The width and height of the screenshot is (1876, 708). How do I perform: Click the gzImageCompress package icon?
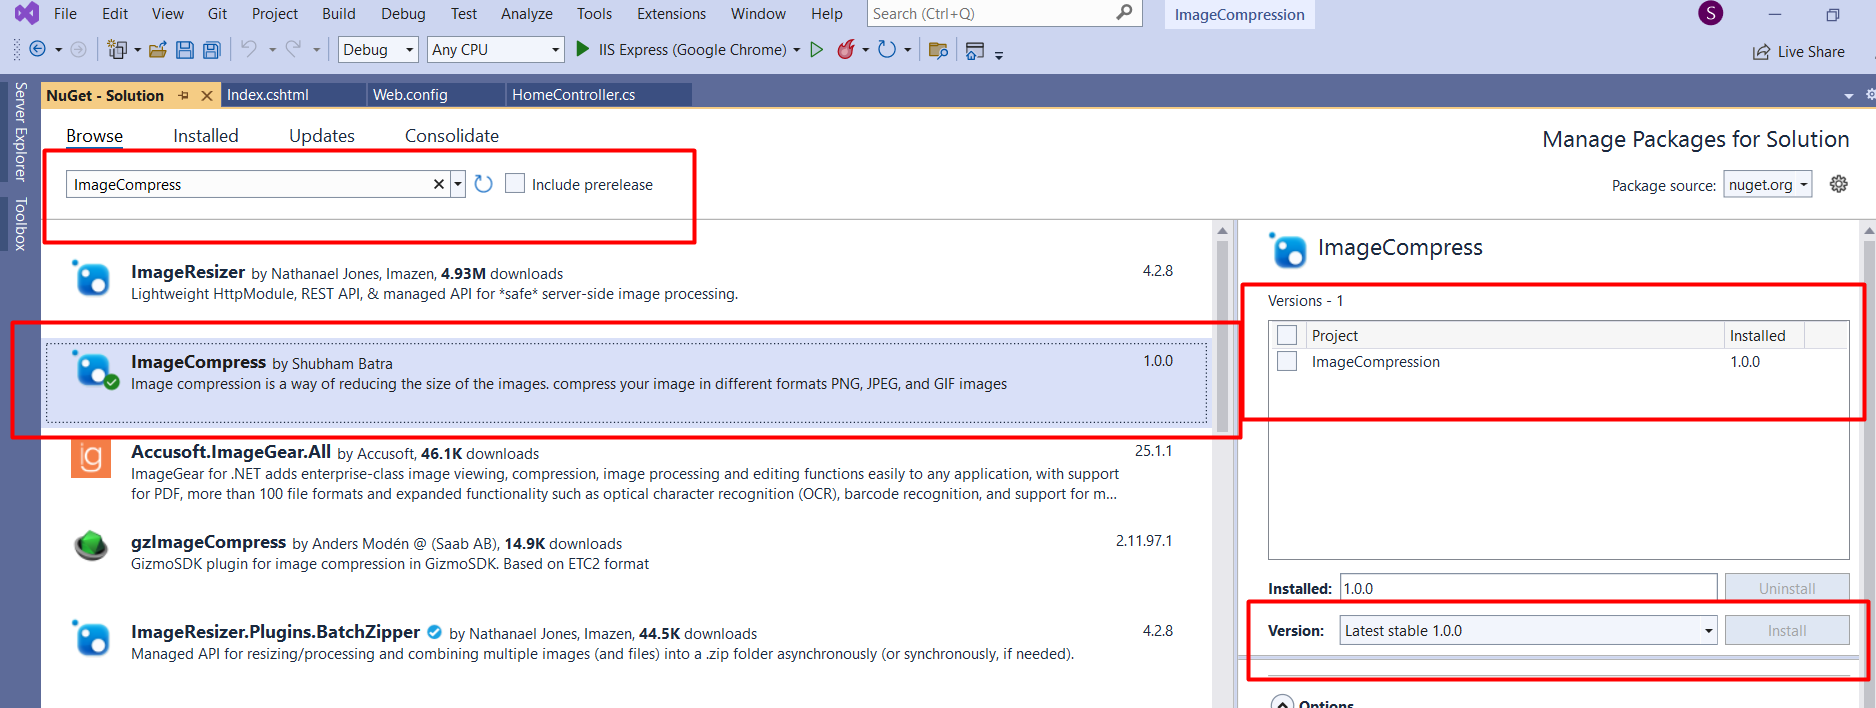coord(91,546)
